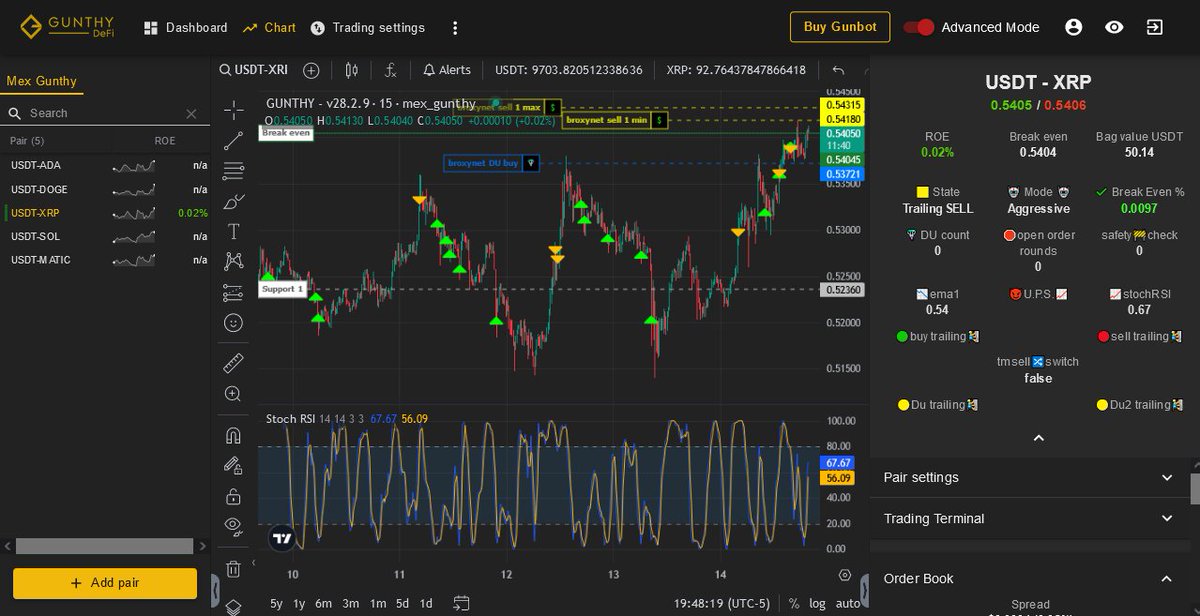
Task: Activate the zoom in tool
Action: 233,394
